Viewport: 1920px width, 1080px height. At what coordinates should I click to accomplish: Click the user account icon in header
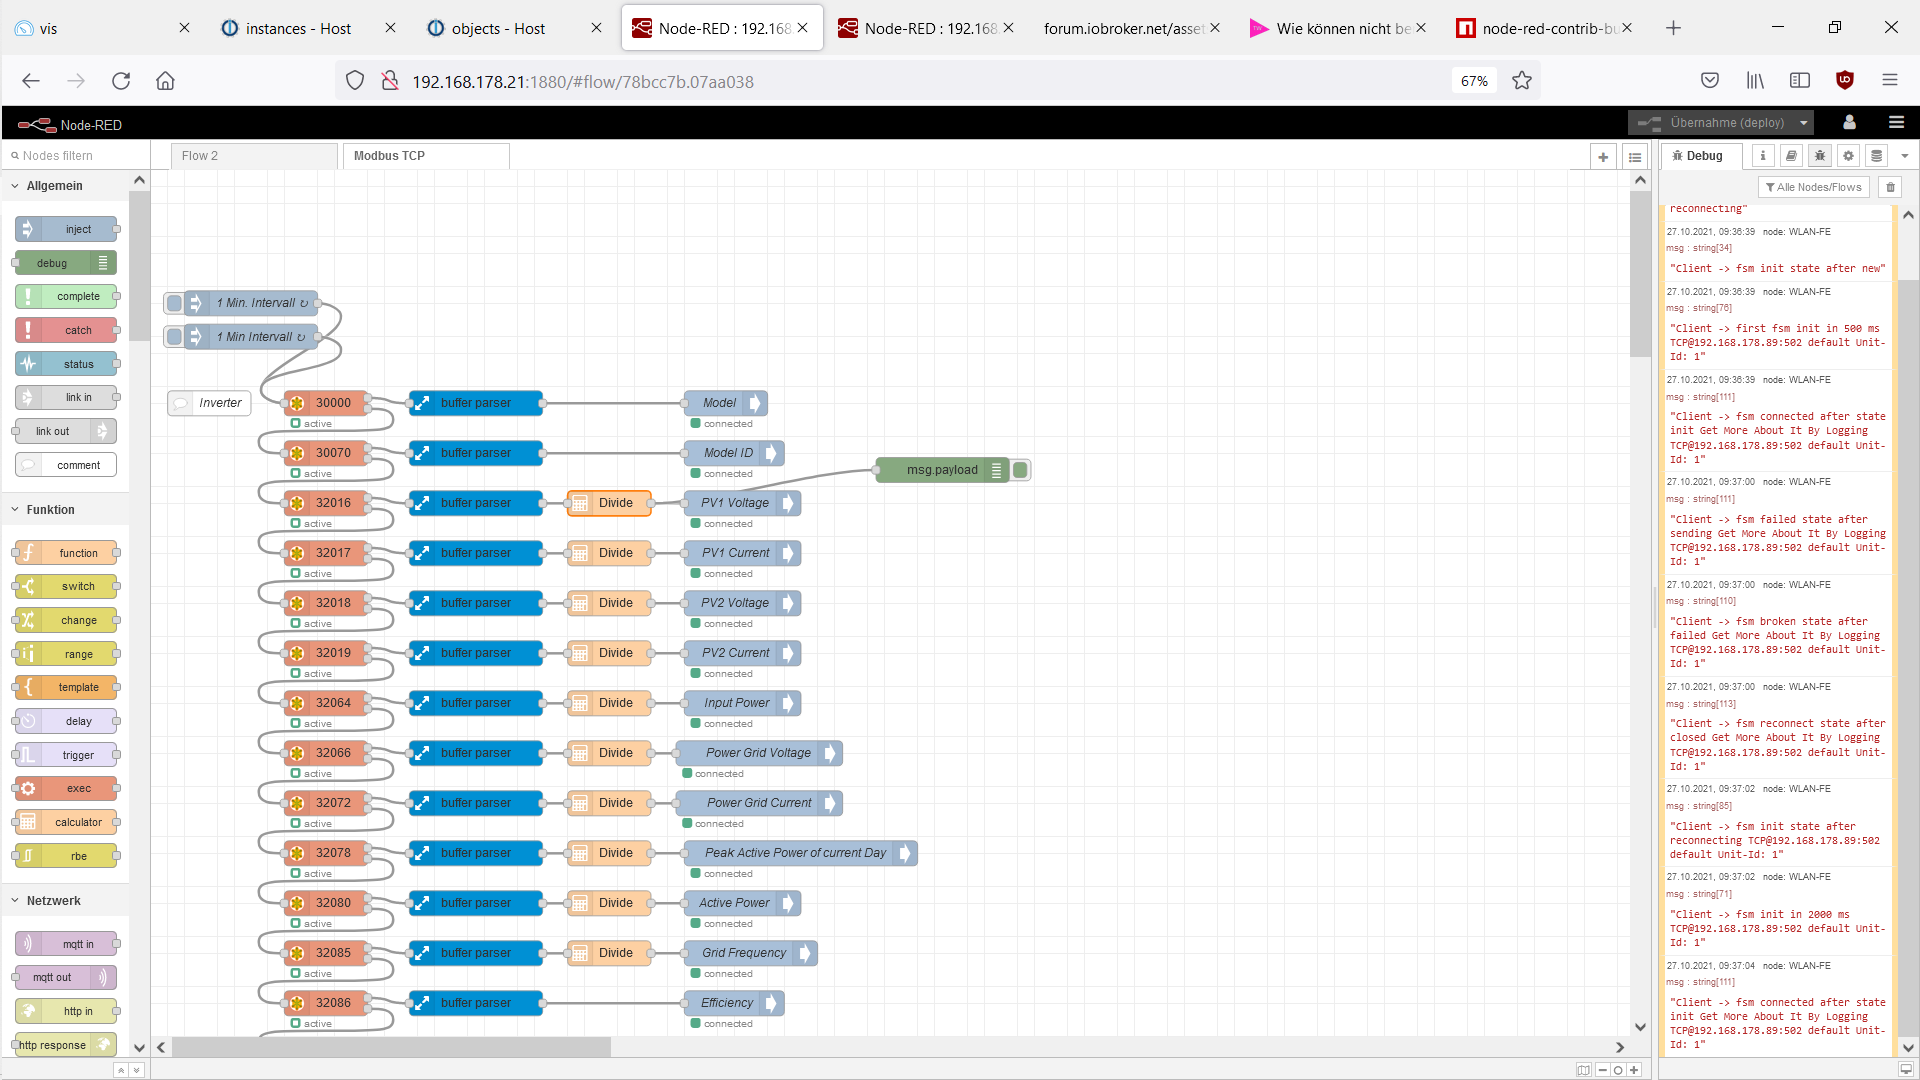coord(1849,122)
